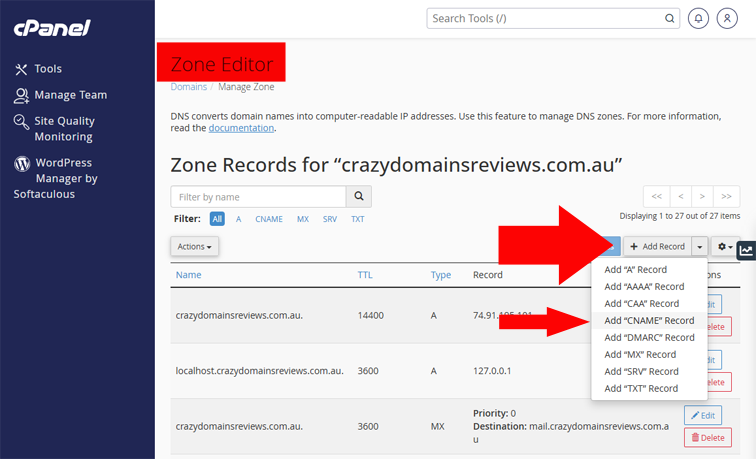Click the cPanel logo
Screen dimensions: 756x459
(52, 28)
